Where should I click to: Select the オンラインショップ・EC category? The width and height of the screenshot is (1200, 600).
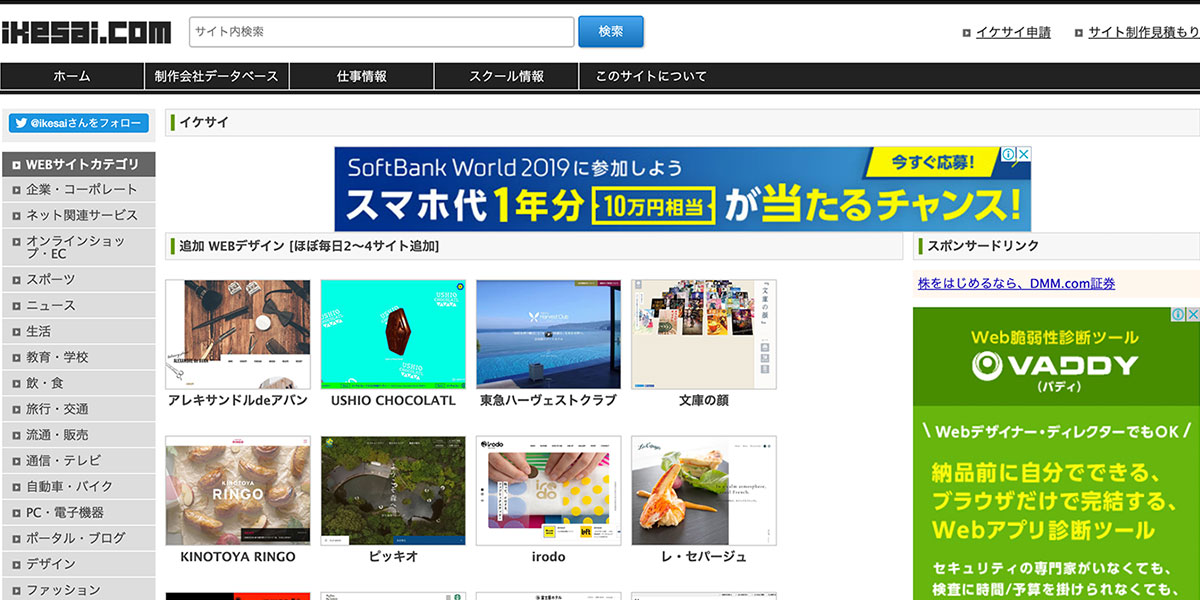(76, 247)
